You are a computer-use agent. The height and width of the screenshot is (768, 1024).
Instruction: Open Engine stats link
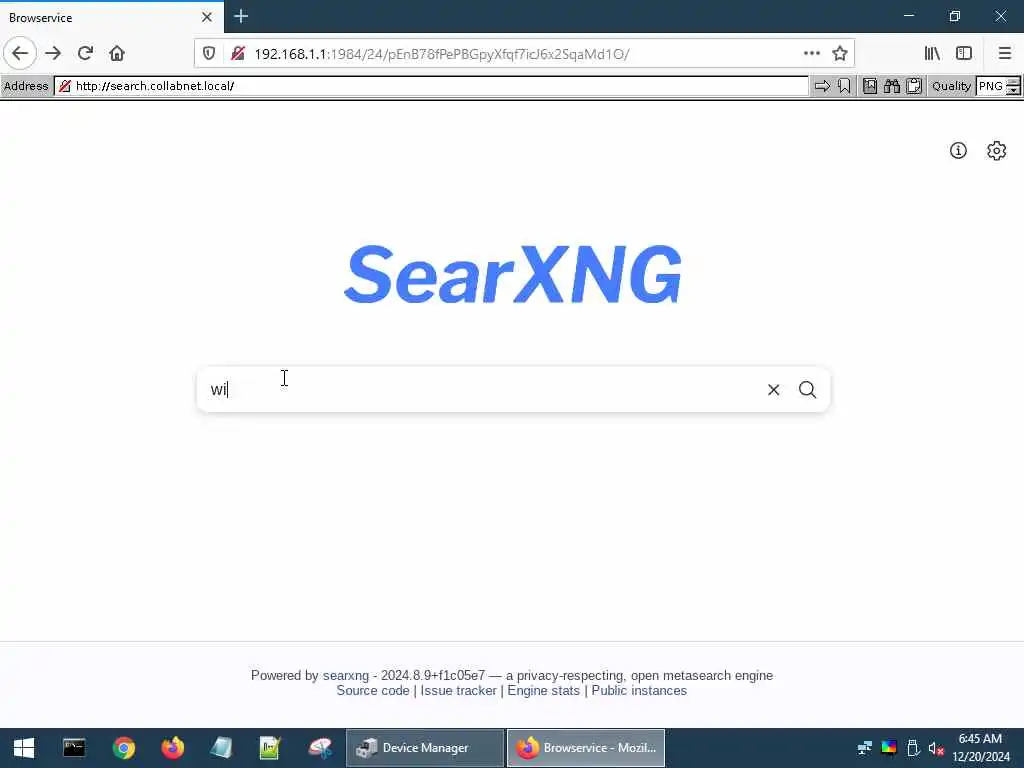(543, 691)
